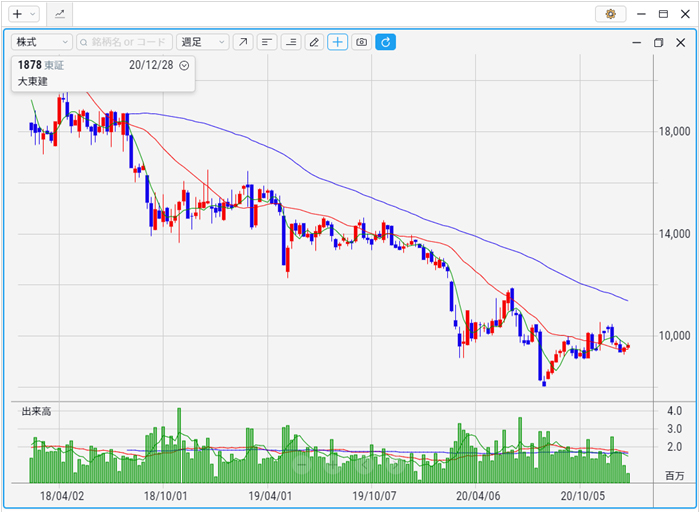700x512 pixels.
Task: Refresh the chart with the blue reload button
Action: pos(386,42)
